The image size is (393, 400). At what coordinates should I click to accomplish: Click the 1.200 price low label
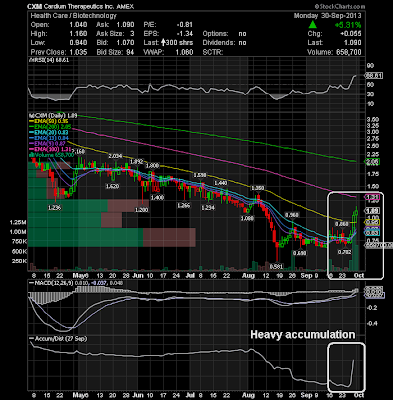coord(141,210)
